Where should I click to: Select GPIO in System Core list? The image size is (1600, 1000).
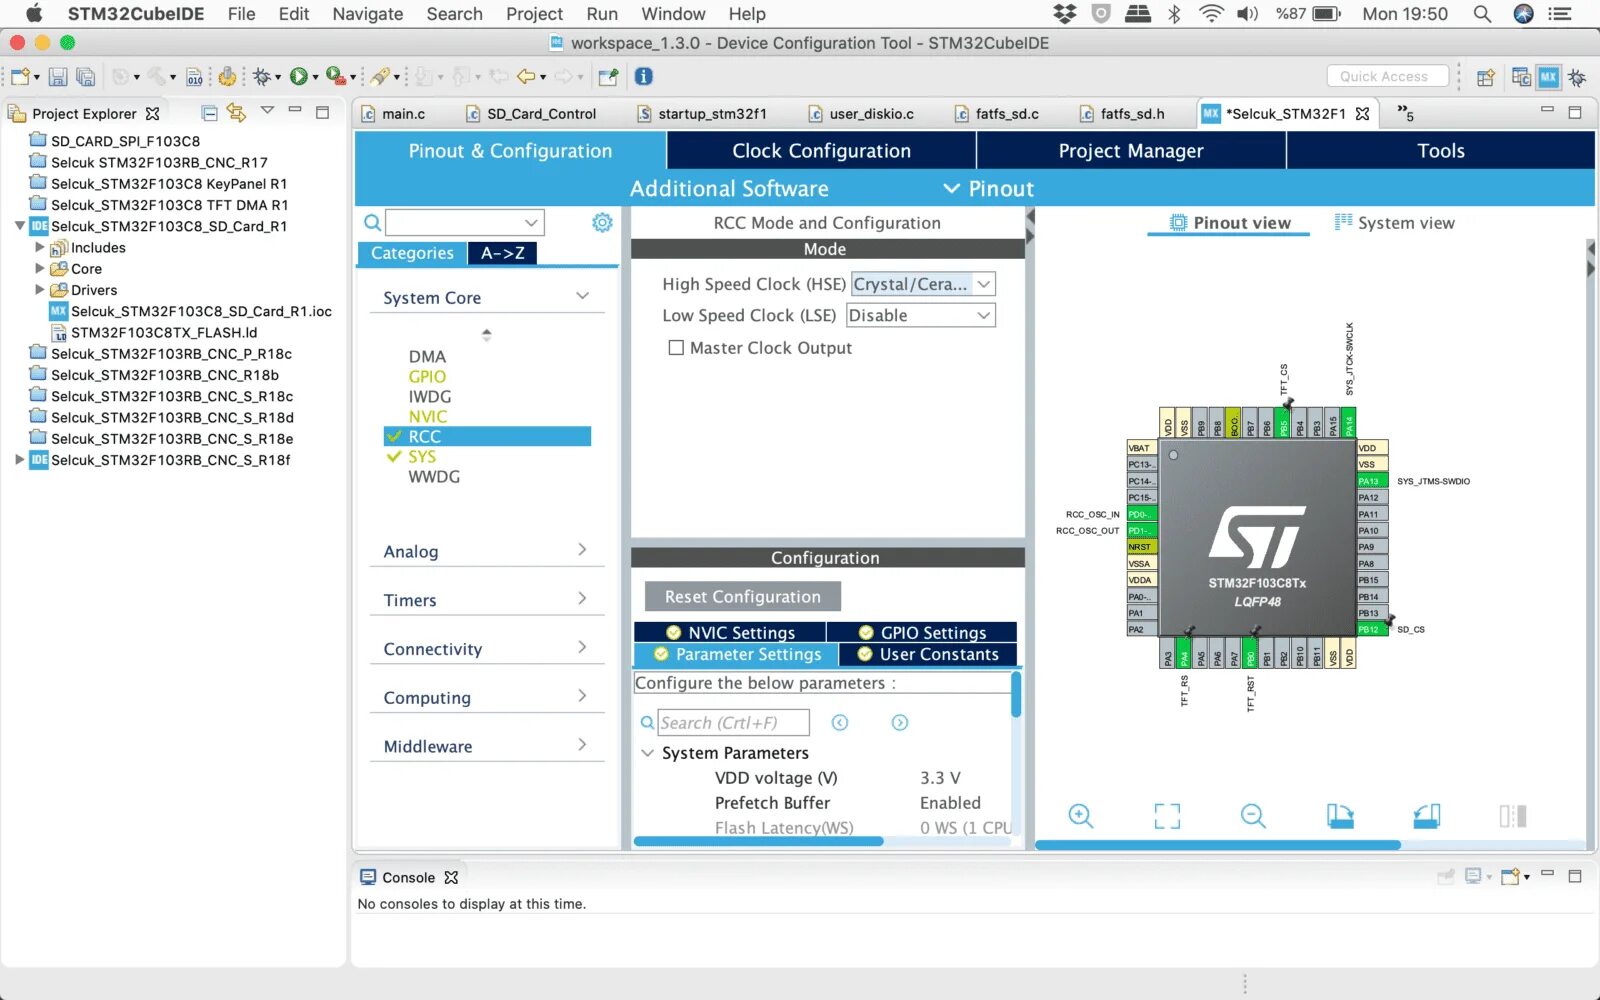tap(427, 376)
